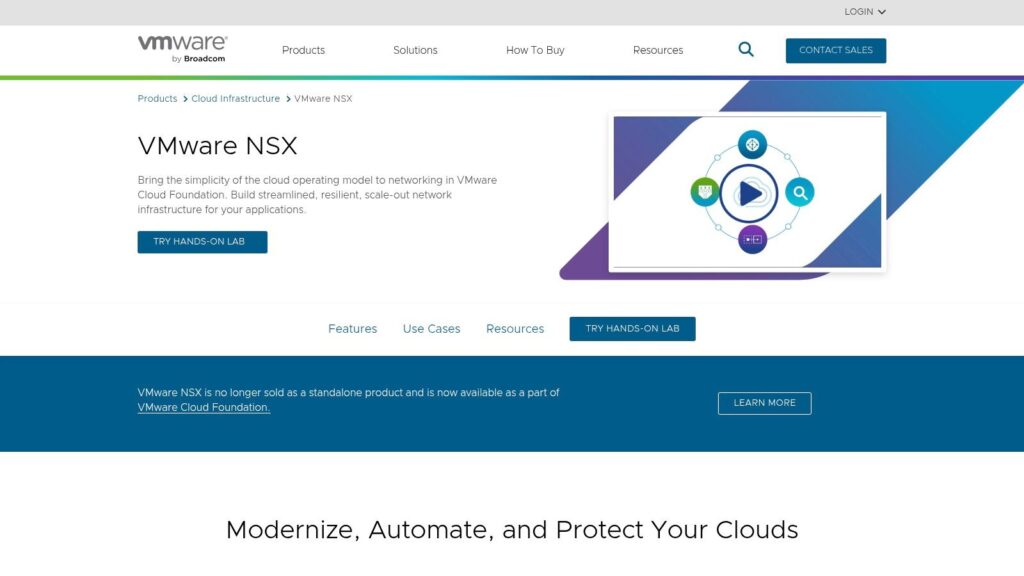Click TRY HANDS-ON LAB under NSX description
This screenshot has width=1024, height=576.
tap(202, 242)
